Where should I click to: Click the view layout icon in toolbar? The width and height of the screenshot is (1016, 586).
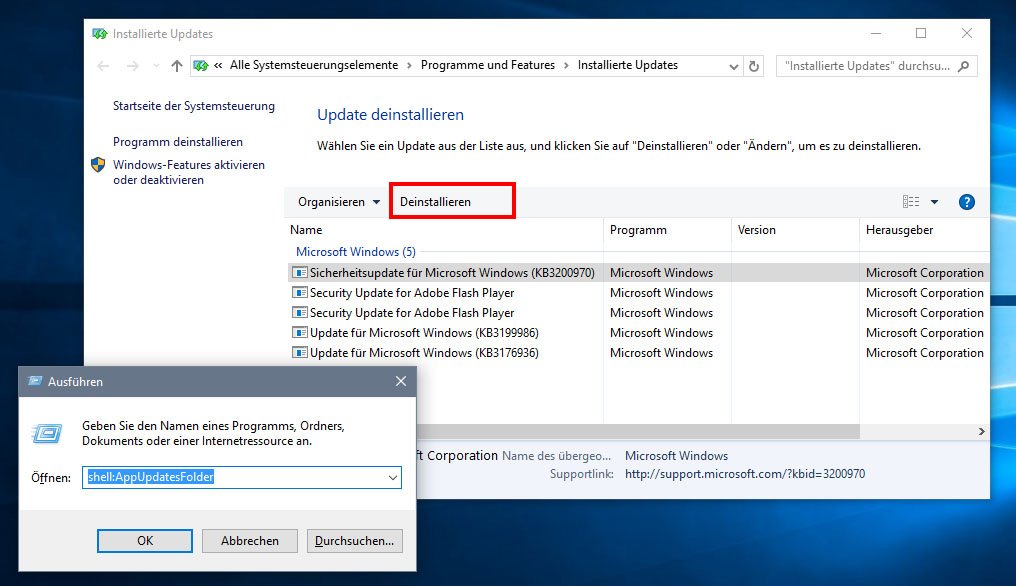click(911, 202)
